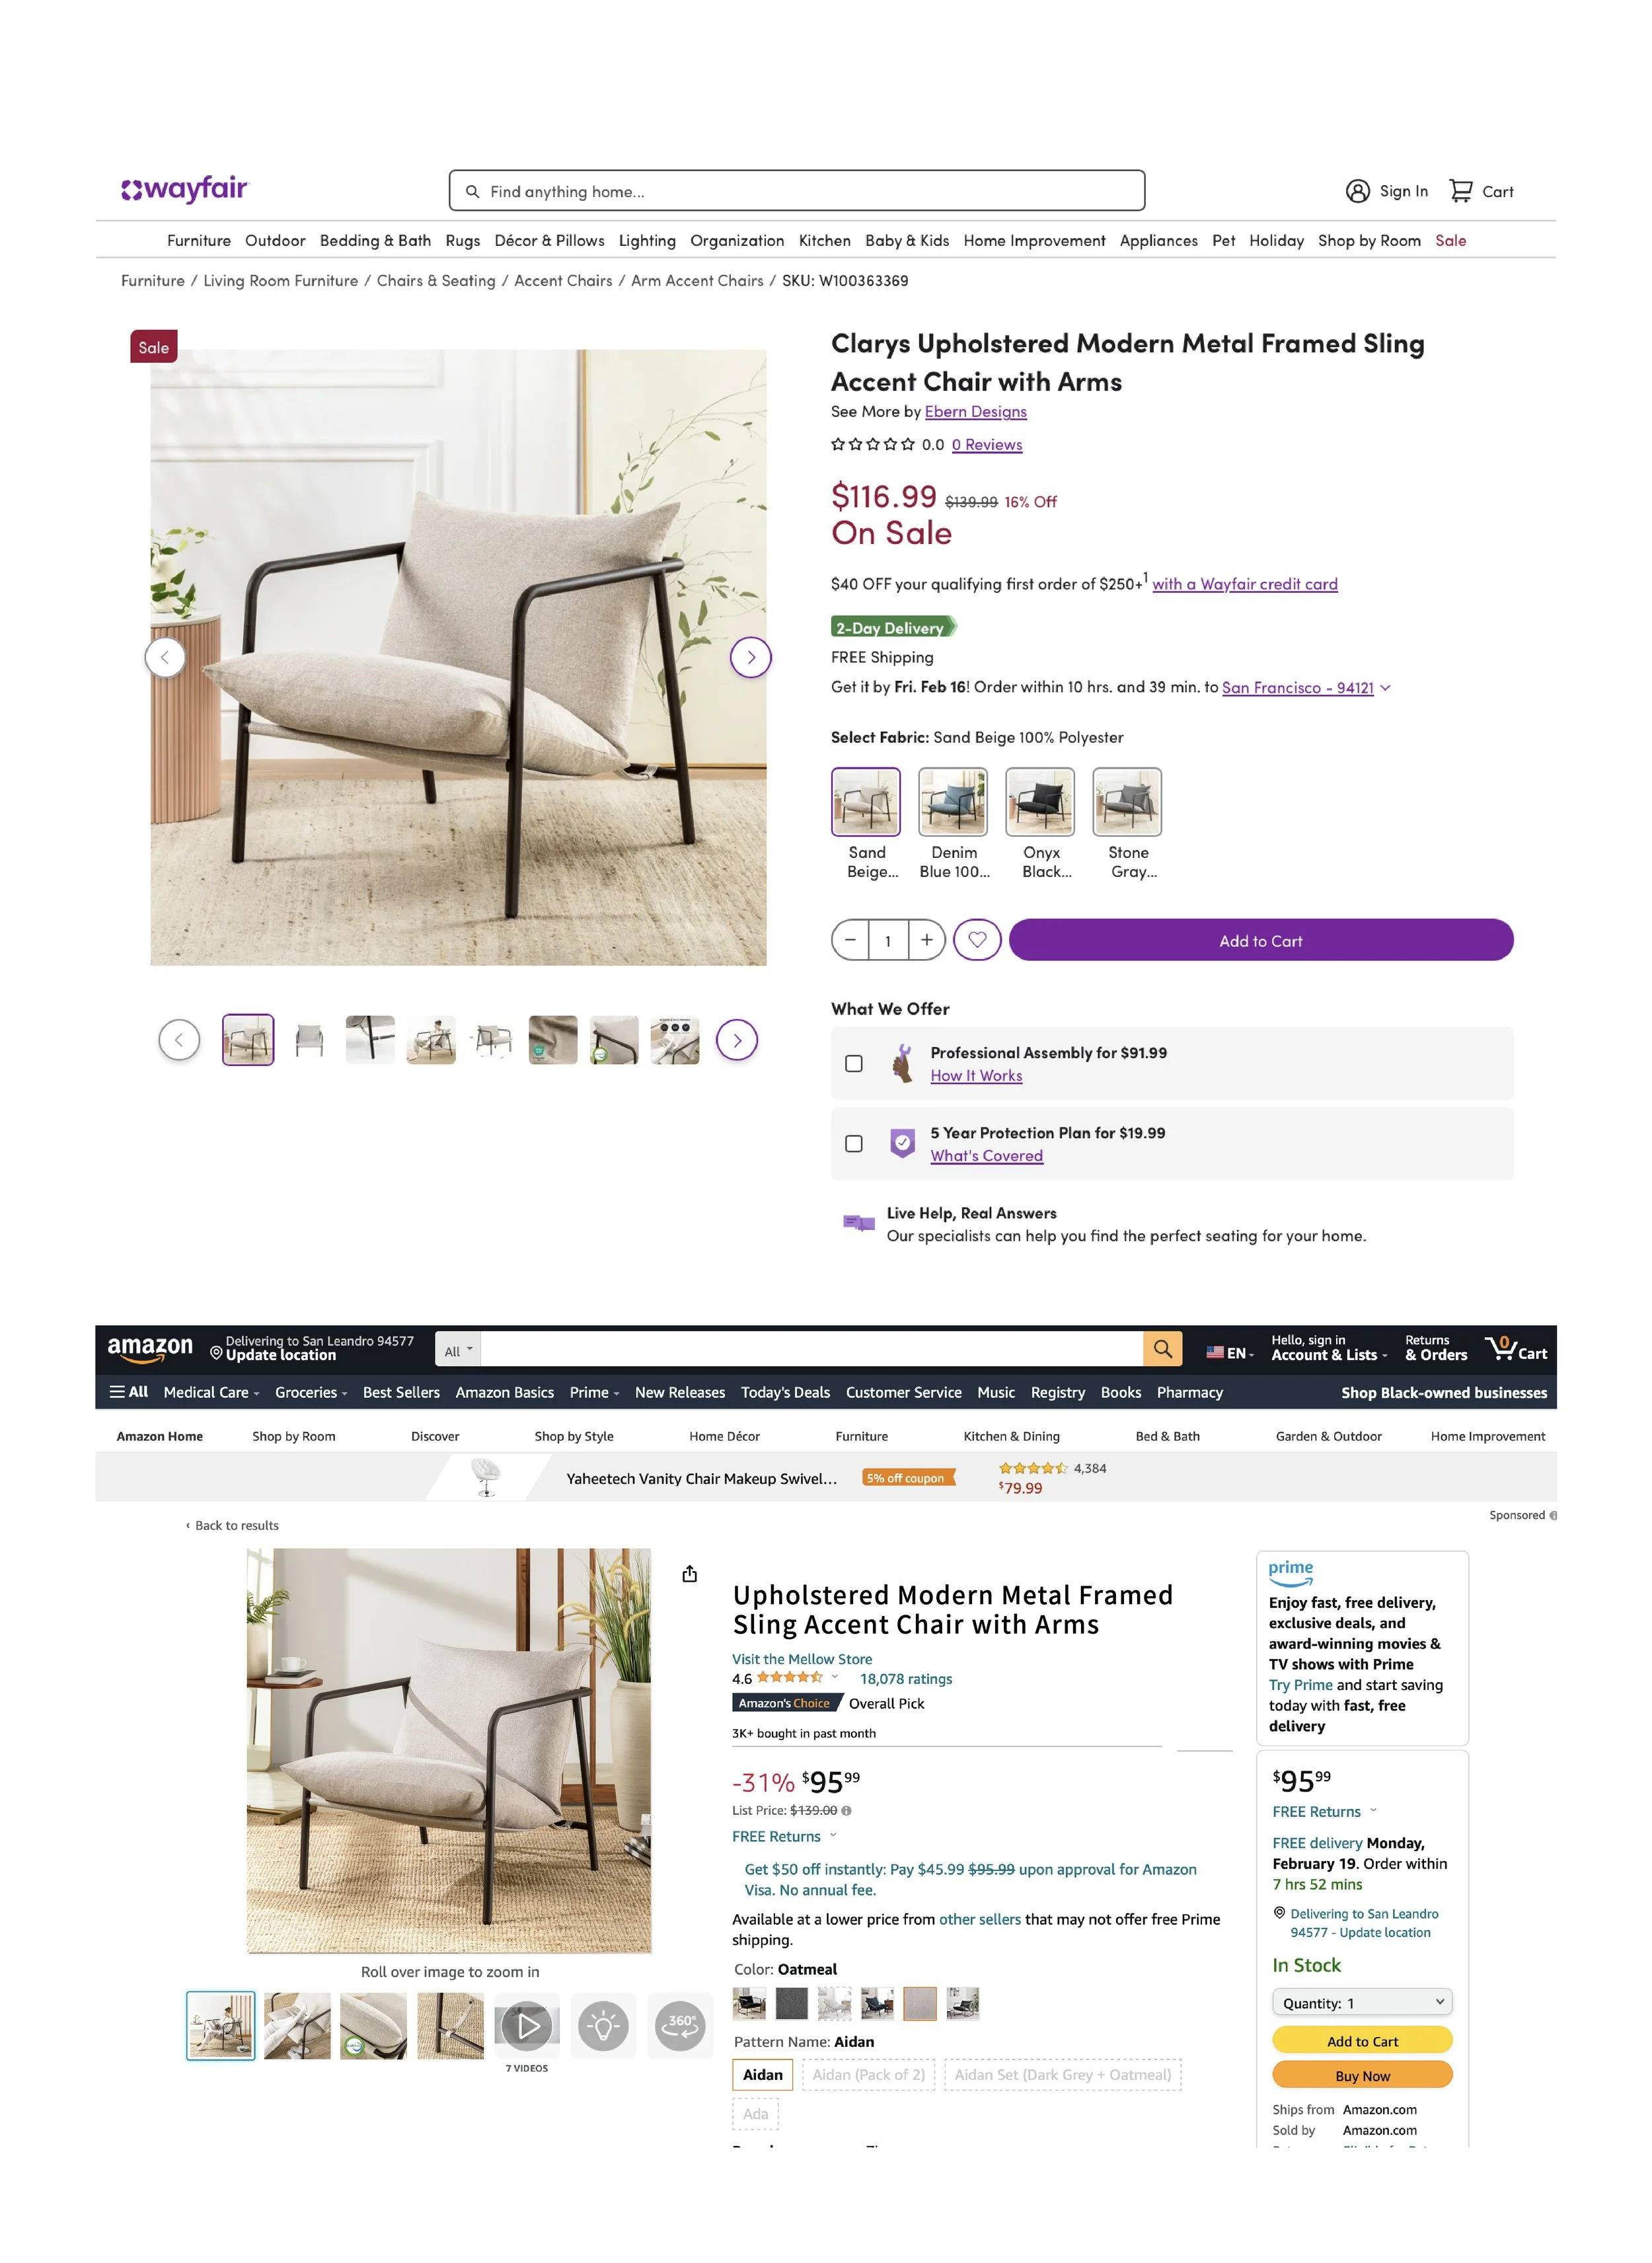Open the Amazon cart icon

tap(1515, 1349)
